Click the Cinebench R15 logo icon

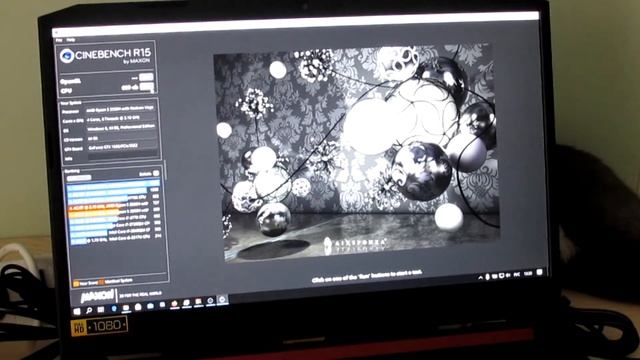tap(67, 56)
